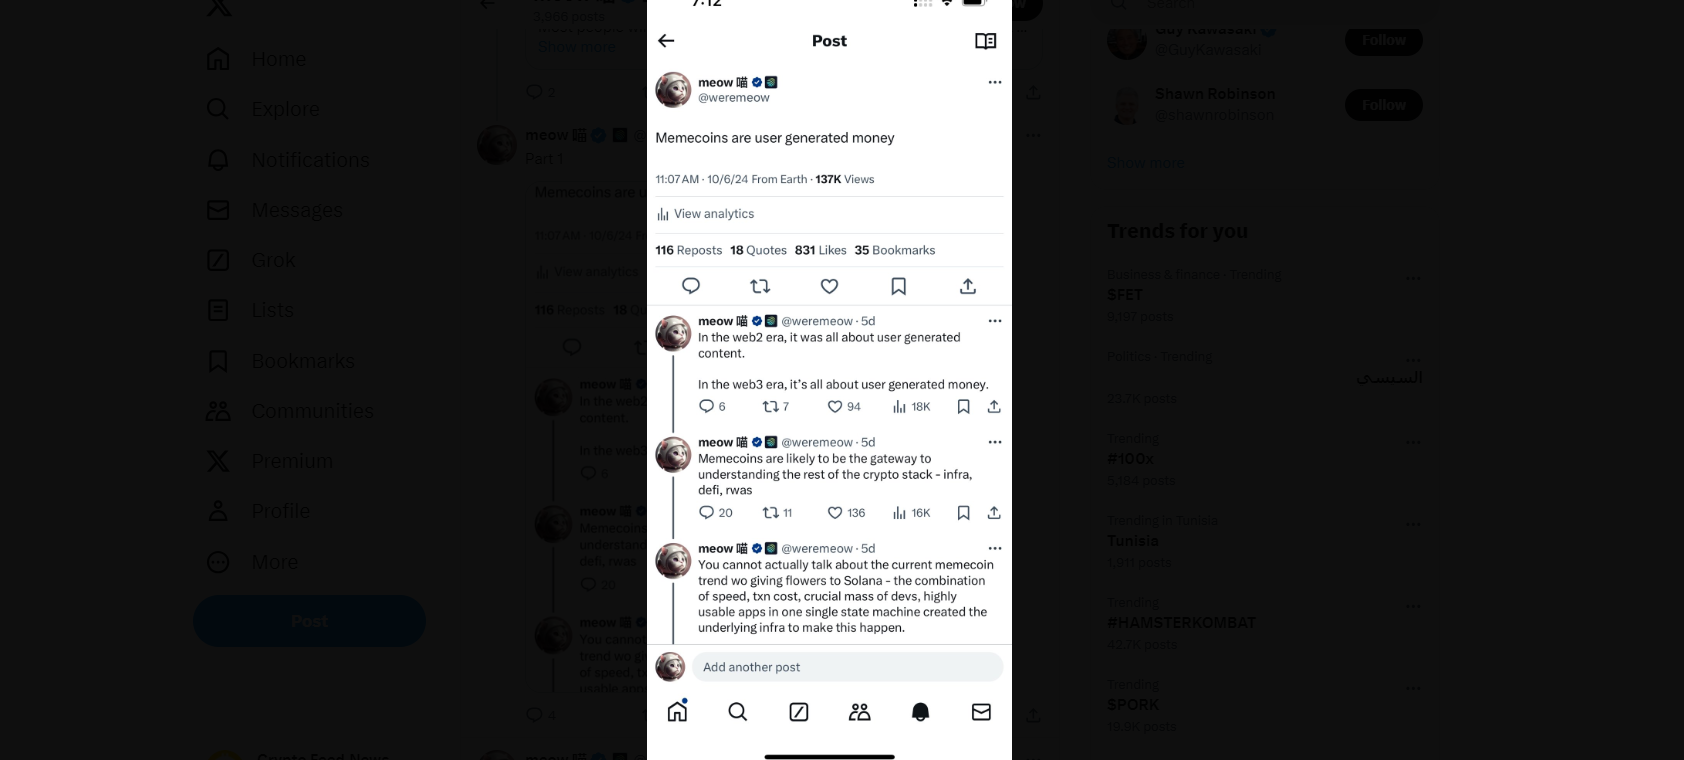Go to Home tab in bottom bar
Viewport: 1684px width, 760px height.
click(x=677, y=711)
